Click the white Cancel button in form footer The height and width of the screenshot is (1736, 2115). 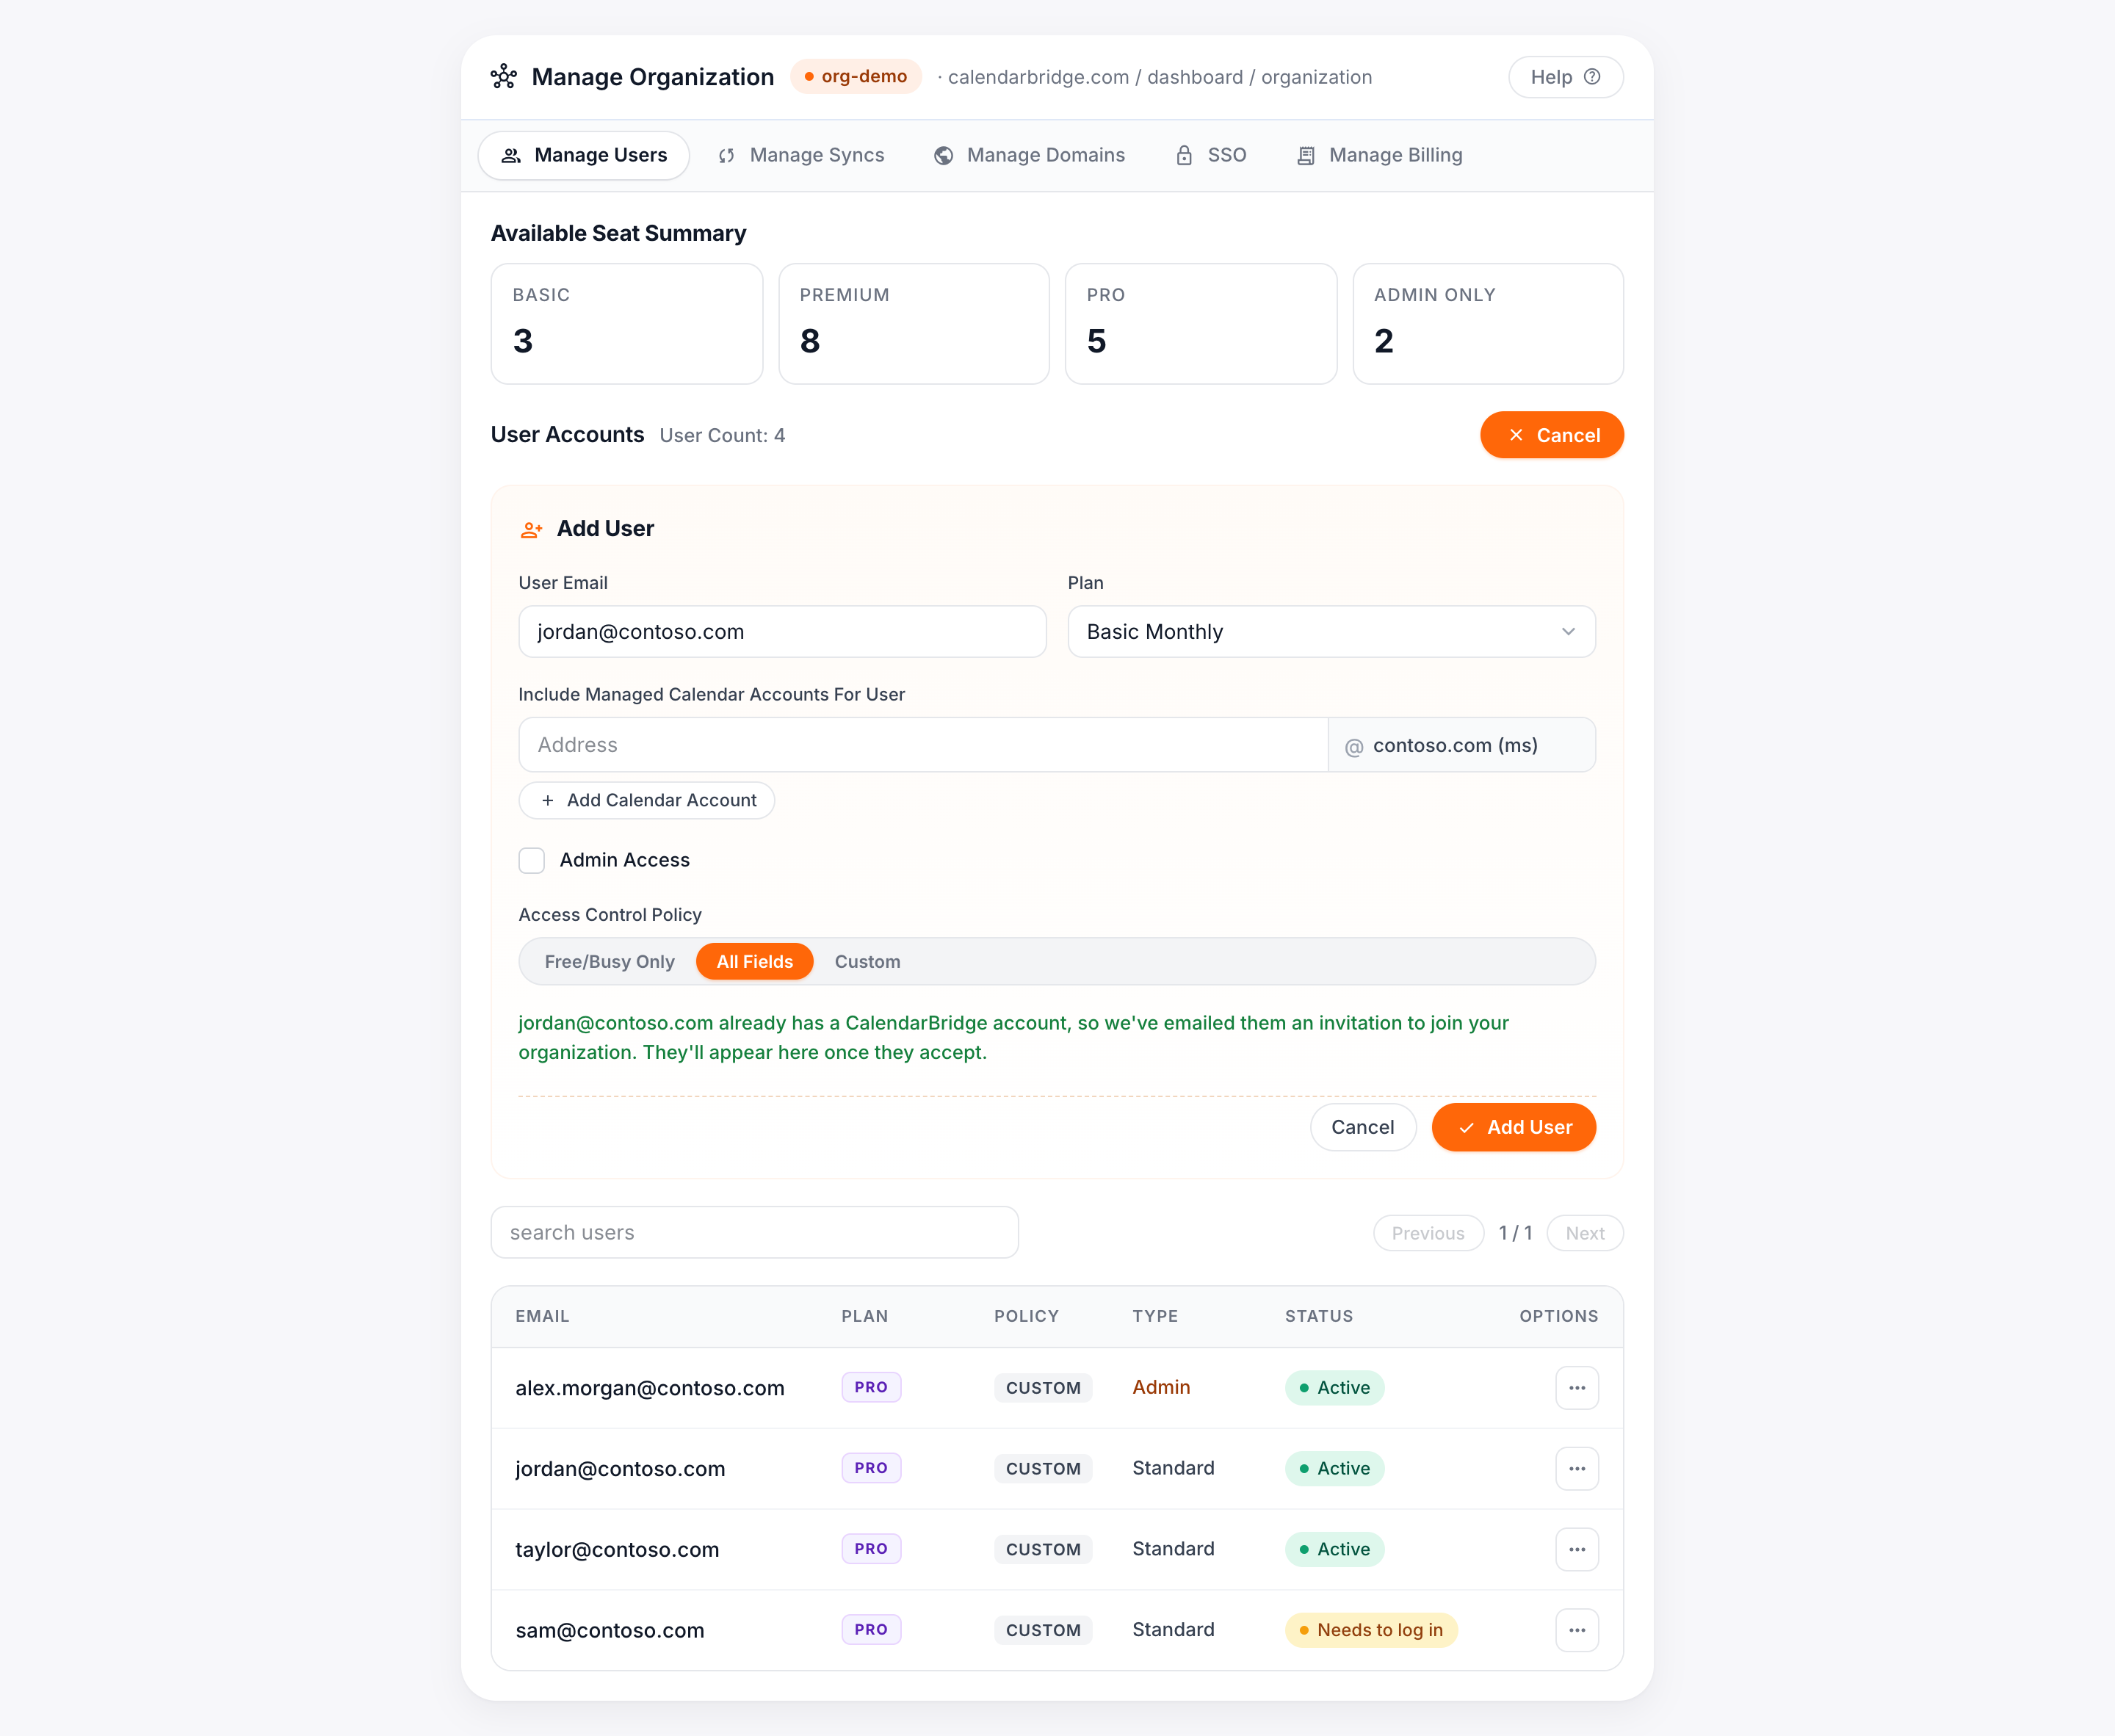[x=1363, y=1128]
